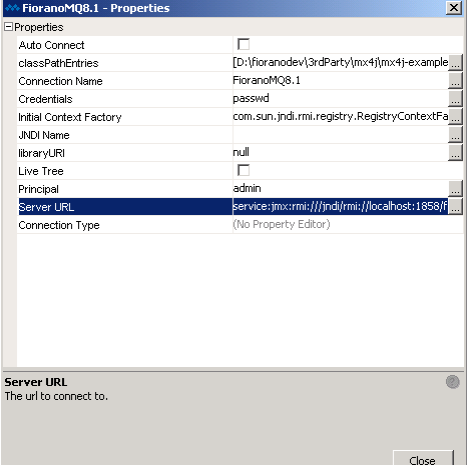Image resolution: width=467 pixels, height=465 pixels.
Task: Select the Credentials value field showing passwd
Action: click(x=340, y=99)
